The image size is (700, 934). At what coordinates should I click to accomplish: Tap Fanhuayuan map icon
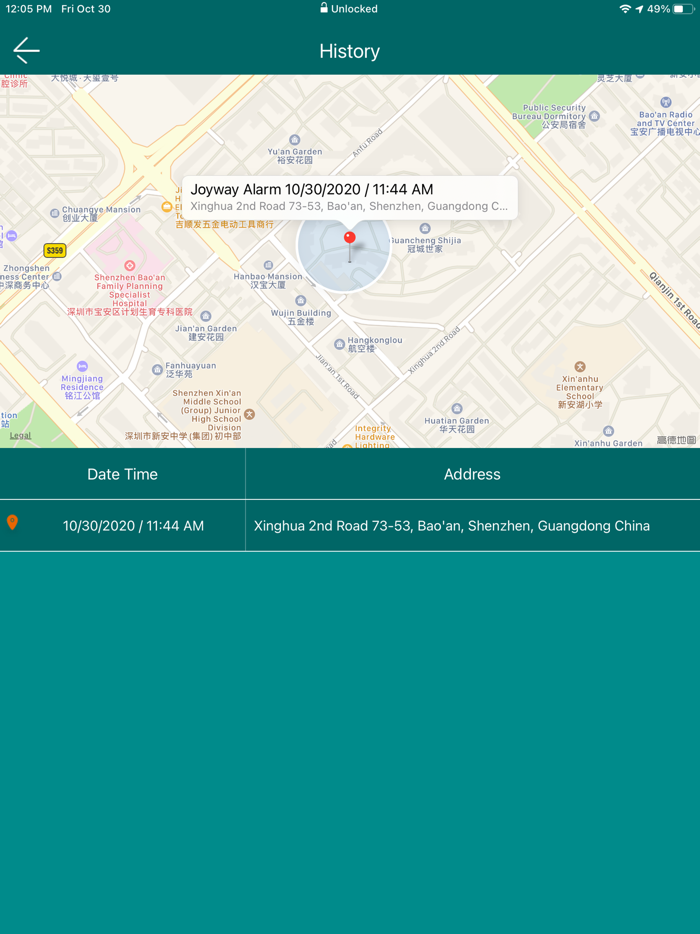point(157,369)
